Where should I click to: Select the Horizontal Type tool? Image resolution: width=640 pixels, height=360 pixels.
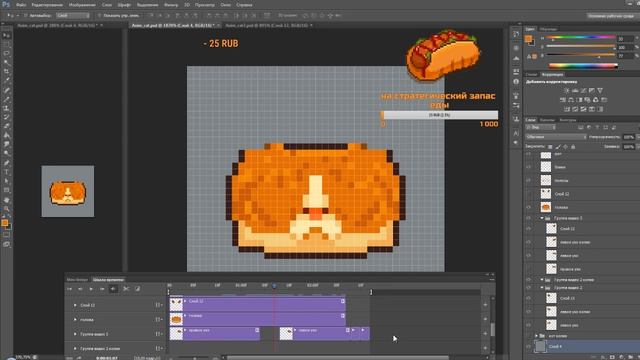click(x=7, y=172)
